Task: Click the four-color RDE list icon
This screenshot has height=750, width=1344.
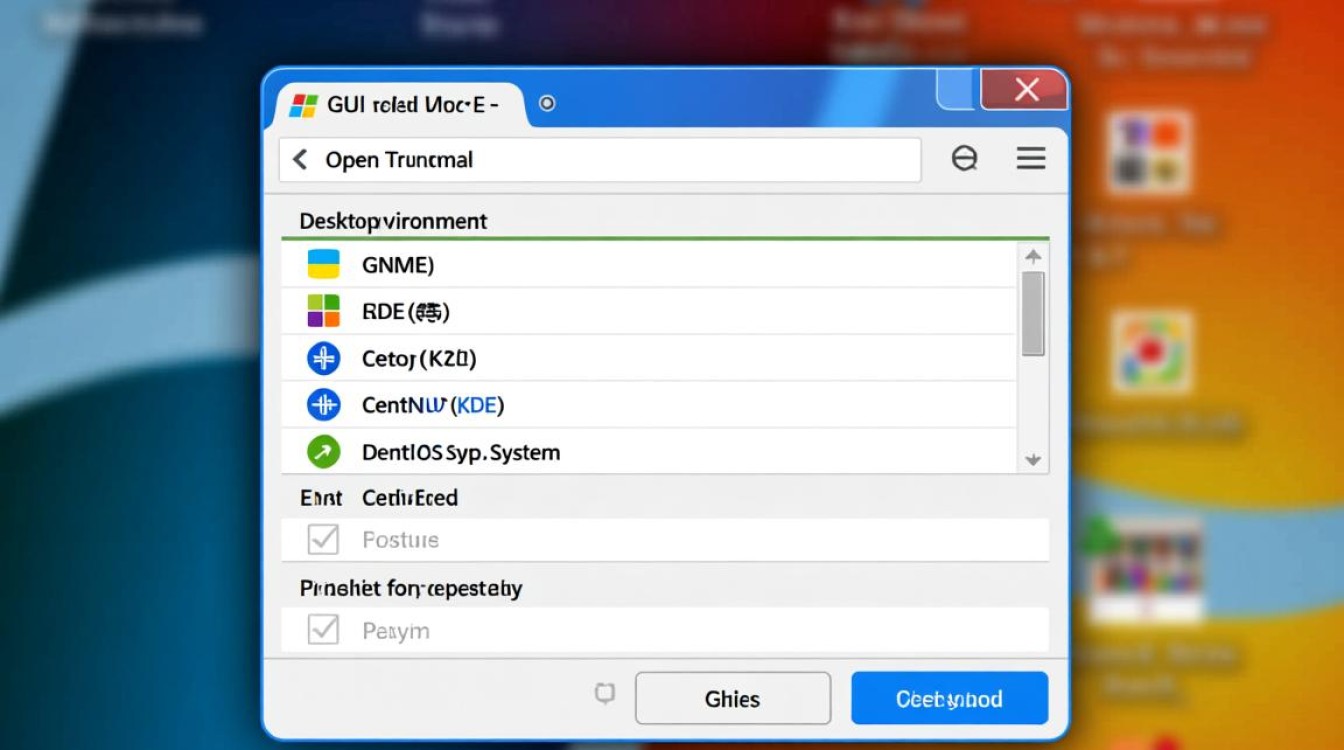Action: [x=323, y=312]
